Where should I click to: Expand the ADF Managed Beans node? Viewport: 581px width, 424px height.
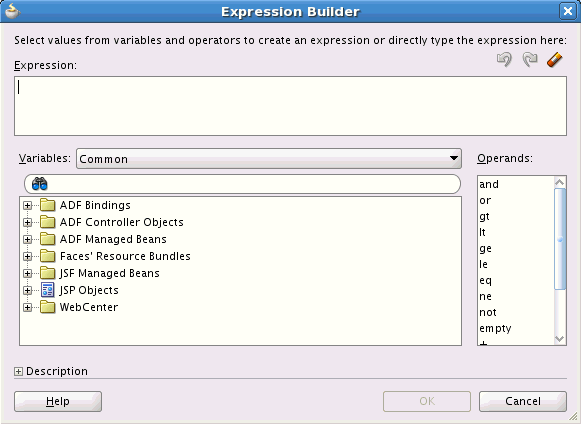[27, 239]
